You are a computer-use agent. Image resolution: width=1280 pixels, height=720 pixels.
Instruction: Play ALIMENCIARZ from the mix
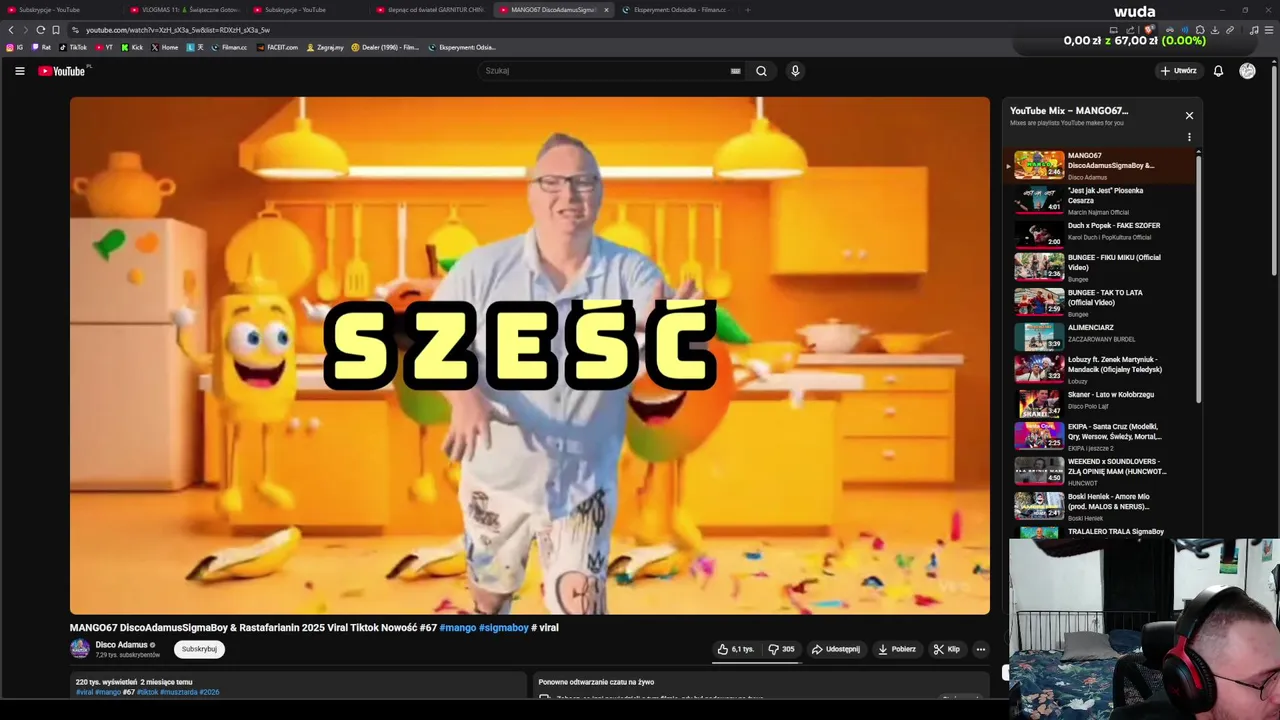point(1100,335)
